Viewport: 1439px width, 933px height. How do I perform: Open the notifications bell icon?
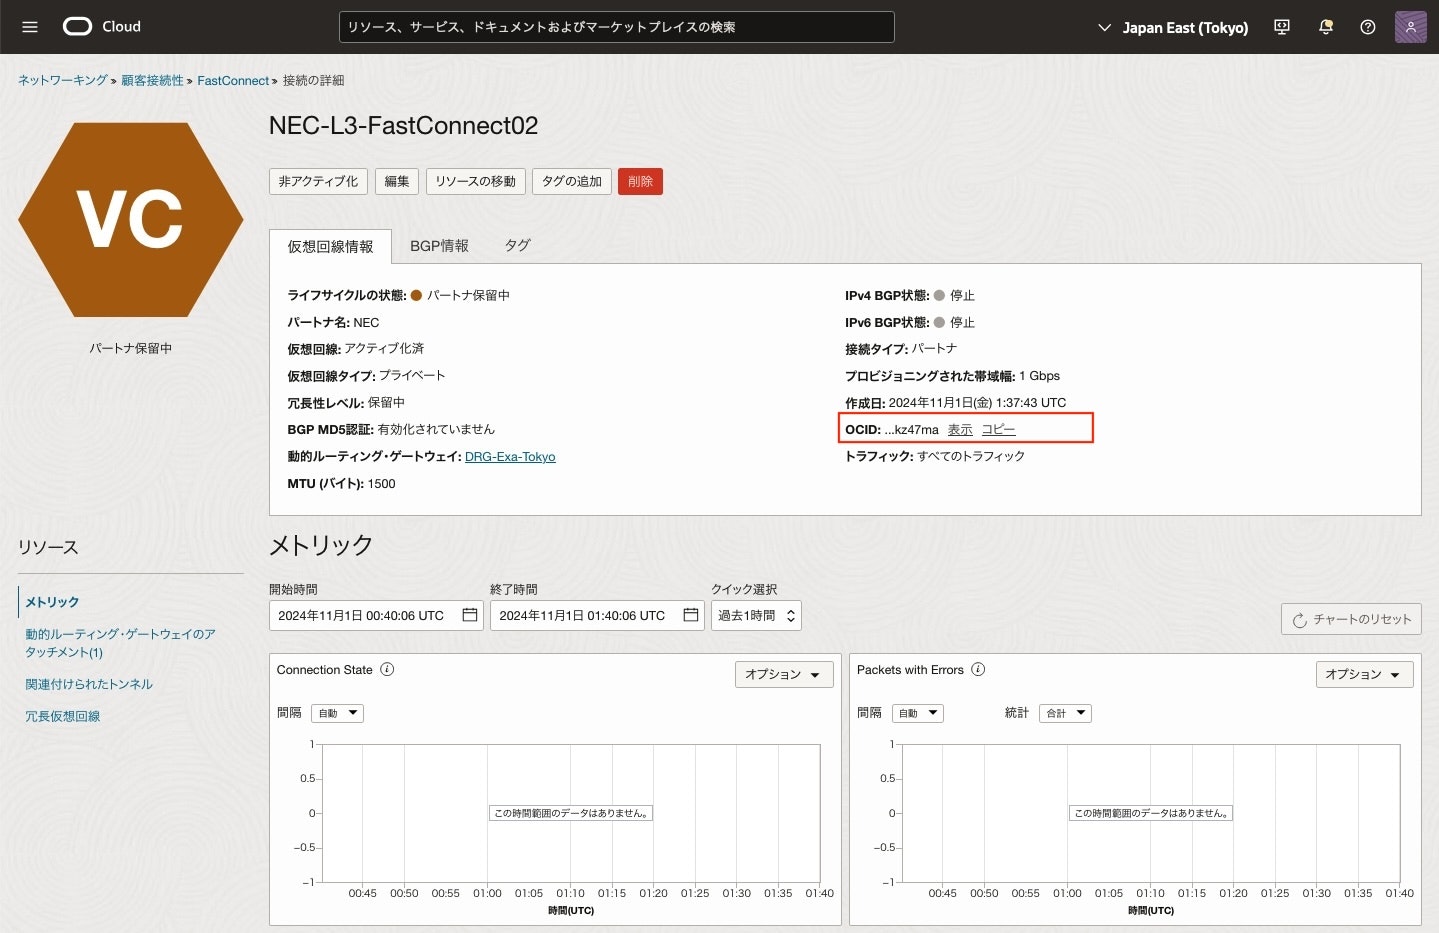(1326, 27)
